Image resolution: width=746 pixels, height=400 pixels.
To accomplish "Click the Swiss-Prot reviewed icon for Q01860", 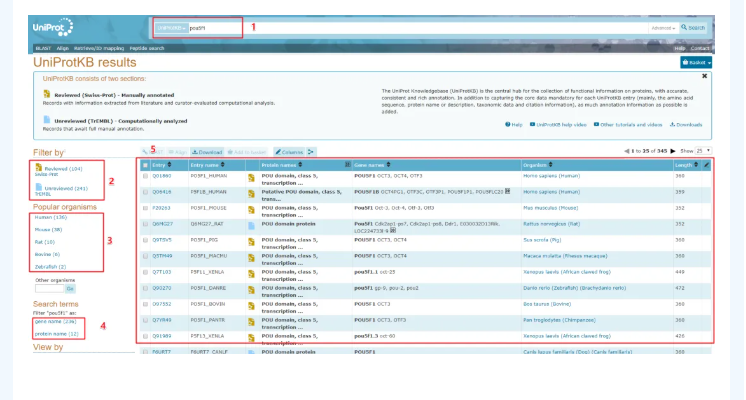I will (x=251, y=178).
